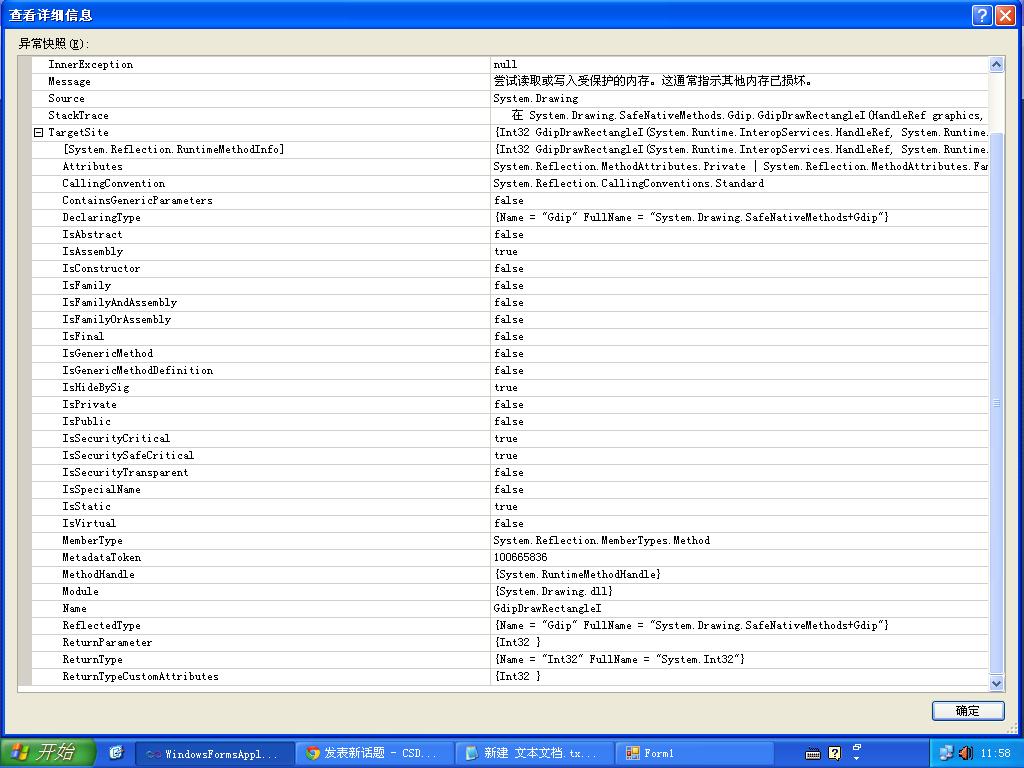Select the IsSecurityCritical row

(509, 438)
